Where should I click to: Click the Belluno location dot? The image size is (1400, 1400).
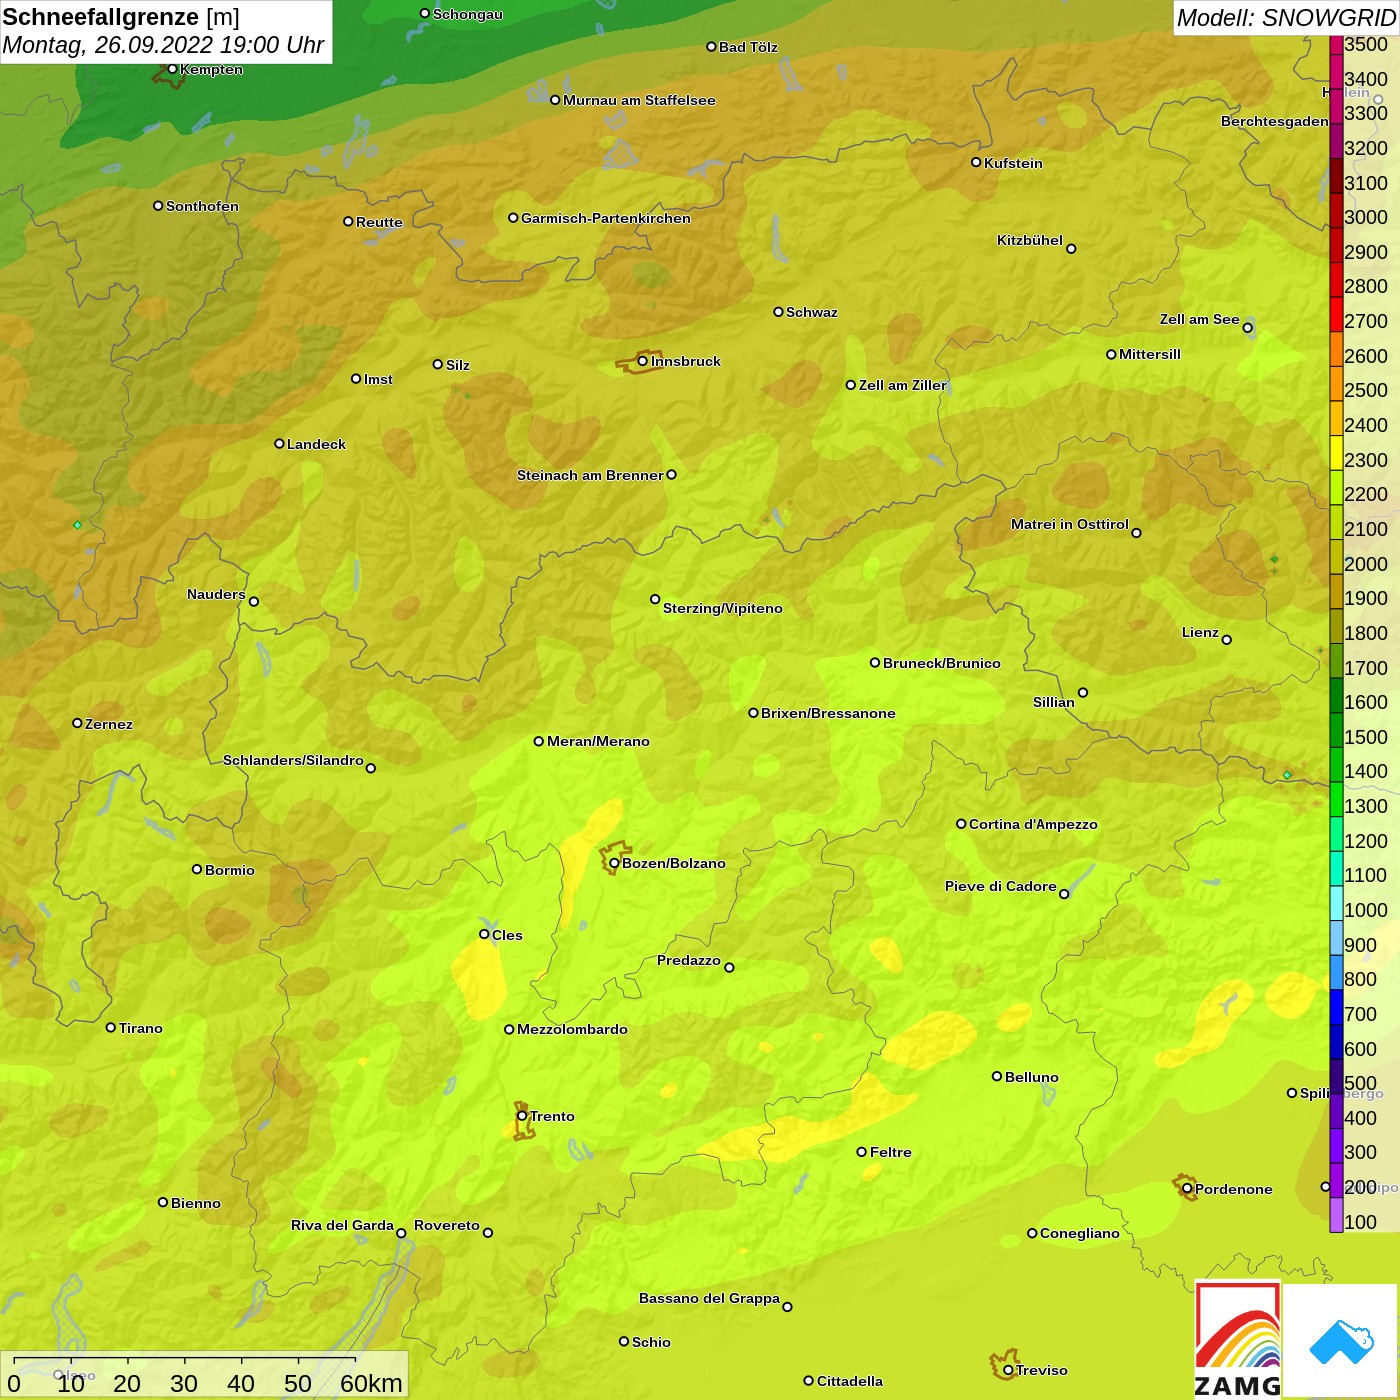[997, 1076]
